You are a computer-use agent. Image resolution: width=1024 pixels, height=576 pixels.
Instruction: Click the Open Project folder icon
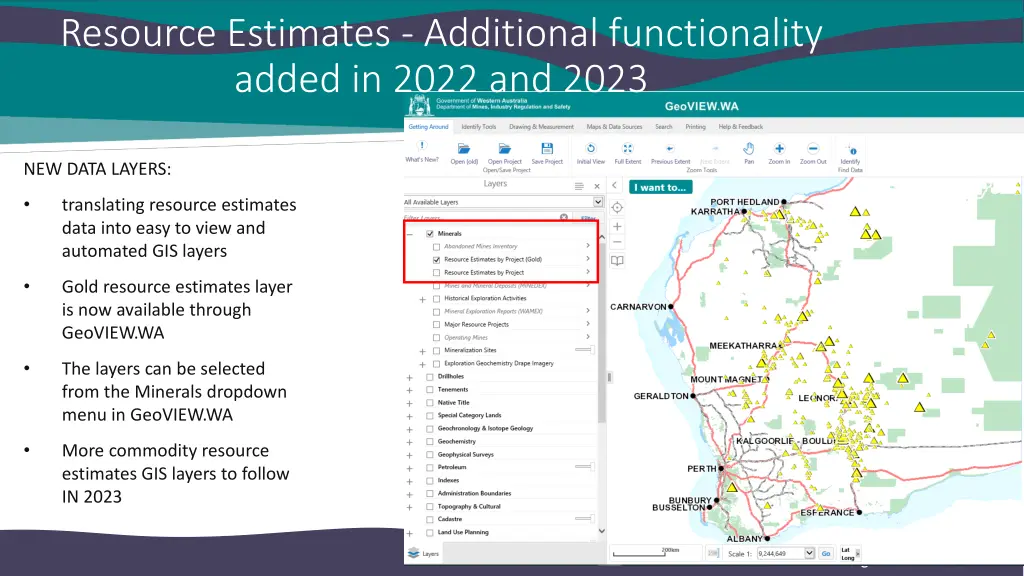[x=504, y=149]
